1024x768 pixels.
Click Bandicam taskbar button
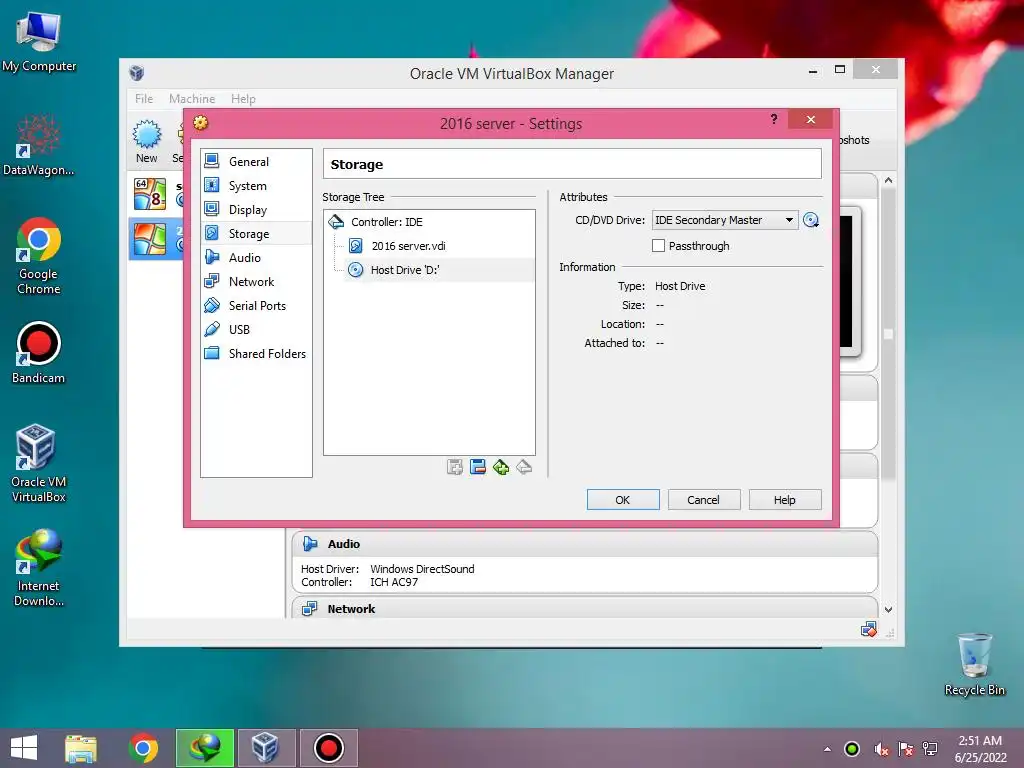(328, 748)
